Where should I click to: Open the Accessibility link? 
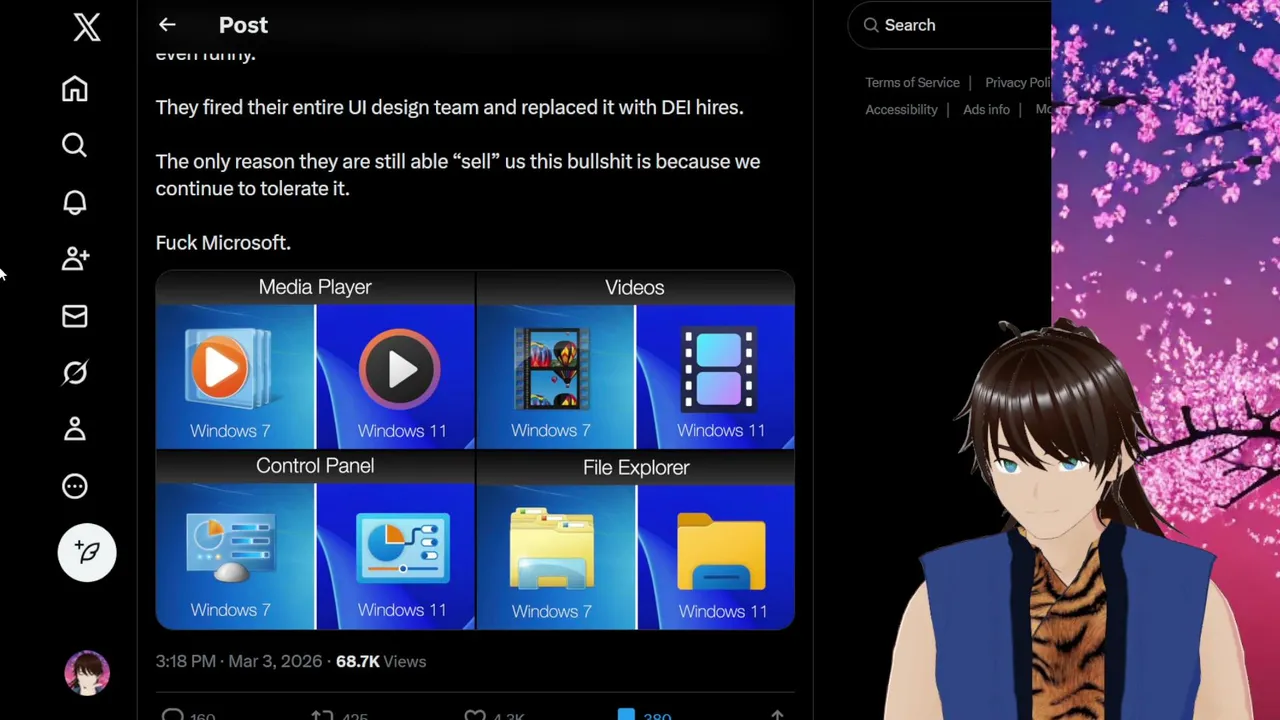click(901, 110)
